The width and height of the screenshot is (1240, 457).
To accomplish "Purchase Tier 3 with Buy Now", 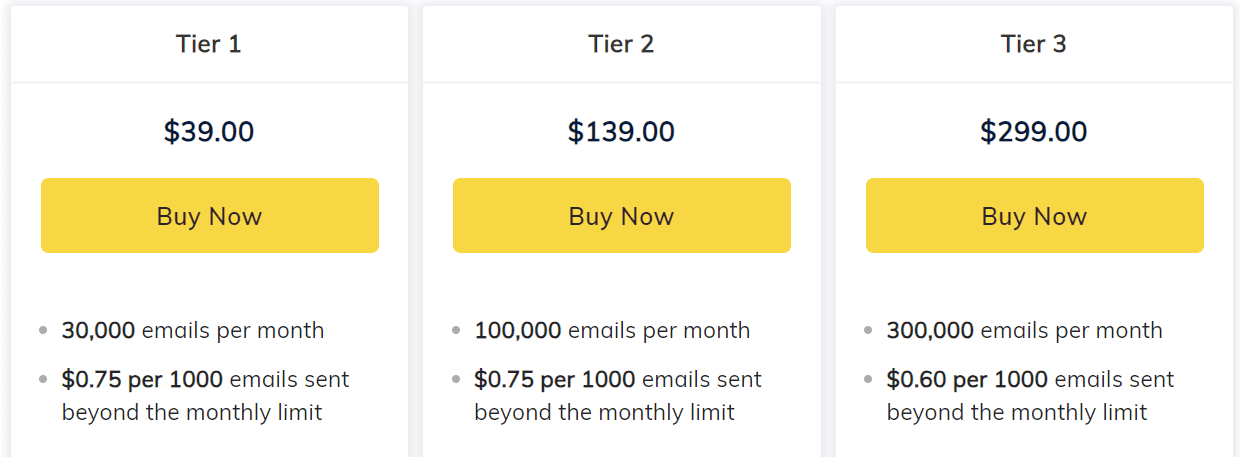I will [1034, 216].
